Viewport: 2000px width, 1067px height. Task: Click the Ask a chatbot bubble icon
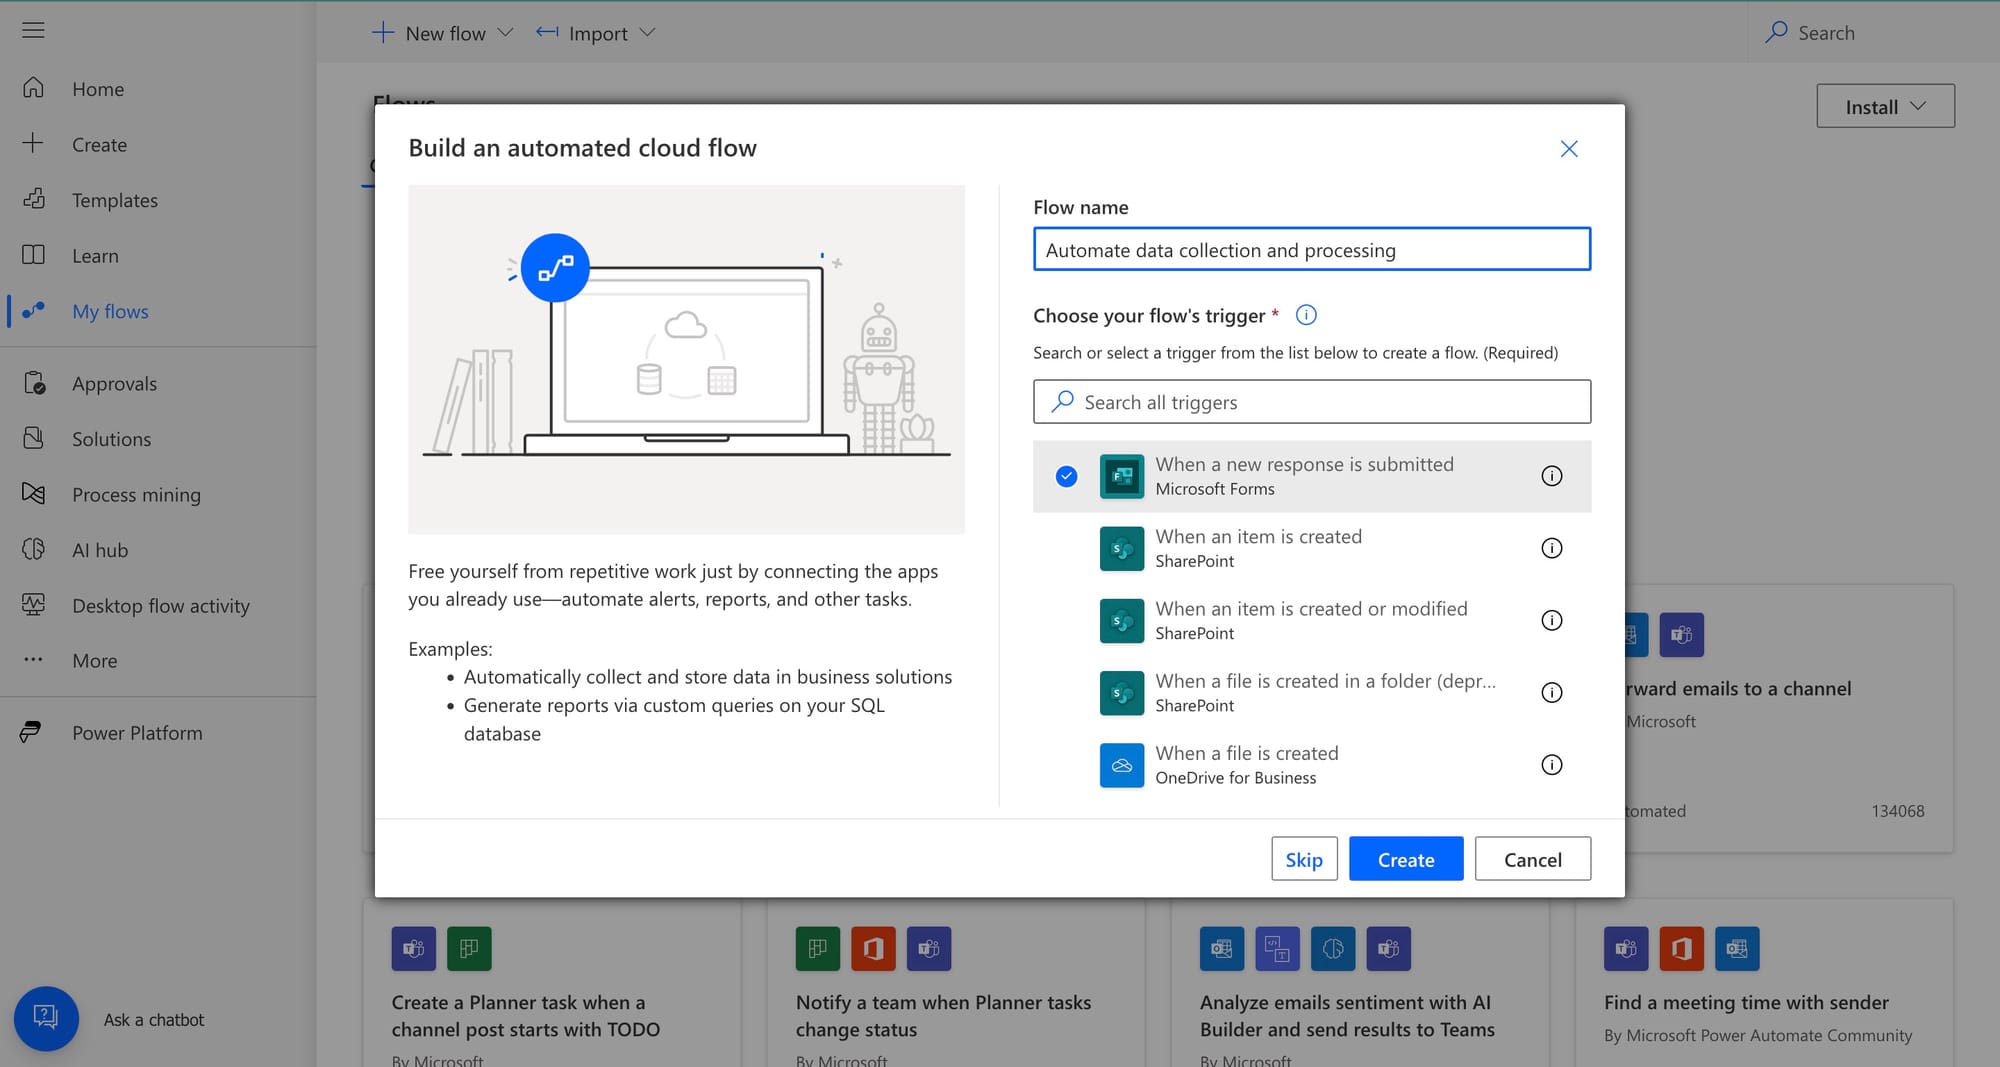point(46,1018)
